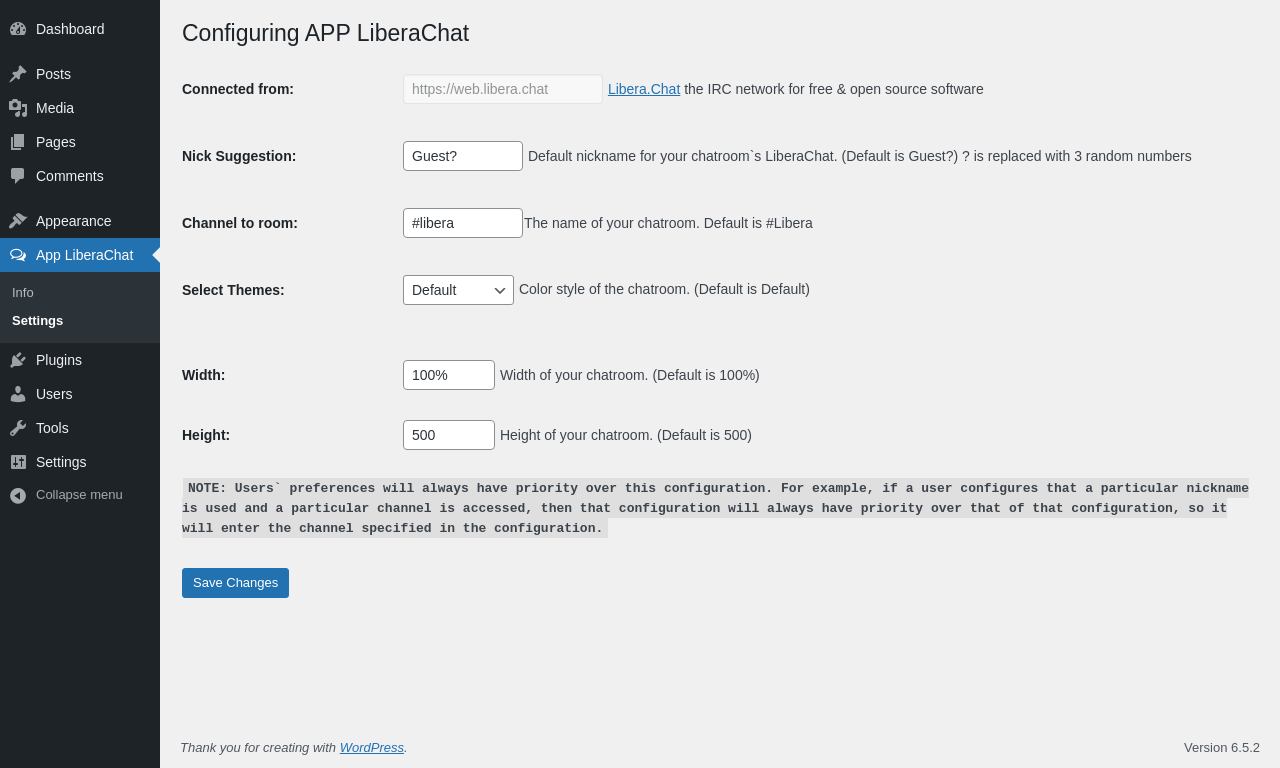
Task: Open the WordPress footer link
Action: pyautogui.click(x=372, y=747)
